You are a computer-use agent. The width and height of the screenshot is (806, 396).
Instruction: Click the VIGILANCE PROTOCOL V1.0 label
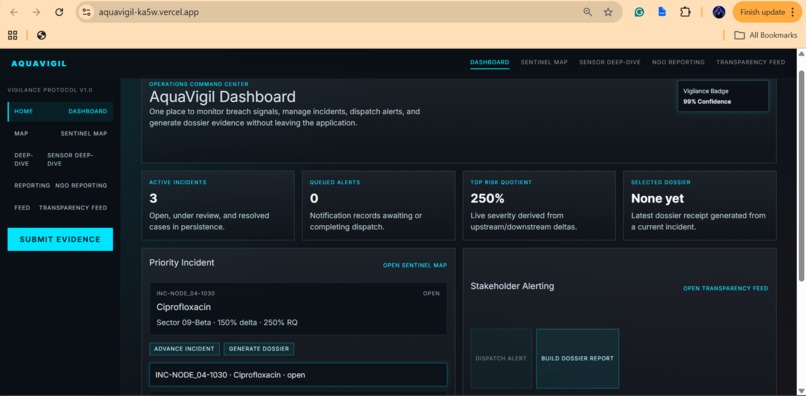point(50,90)
